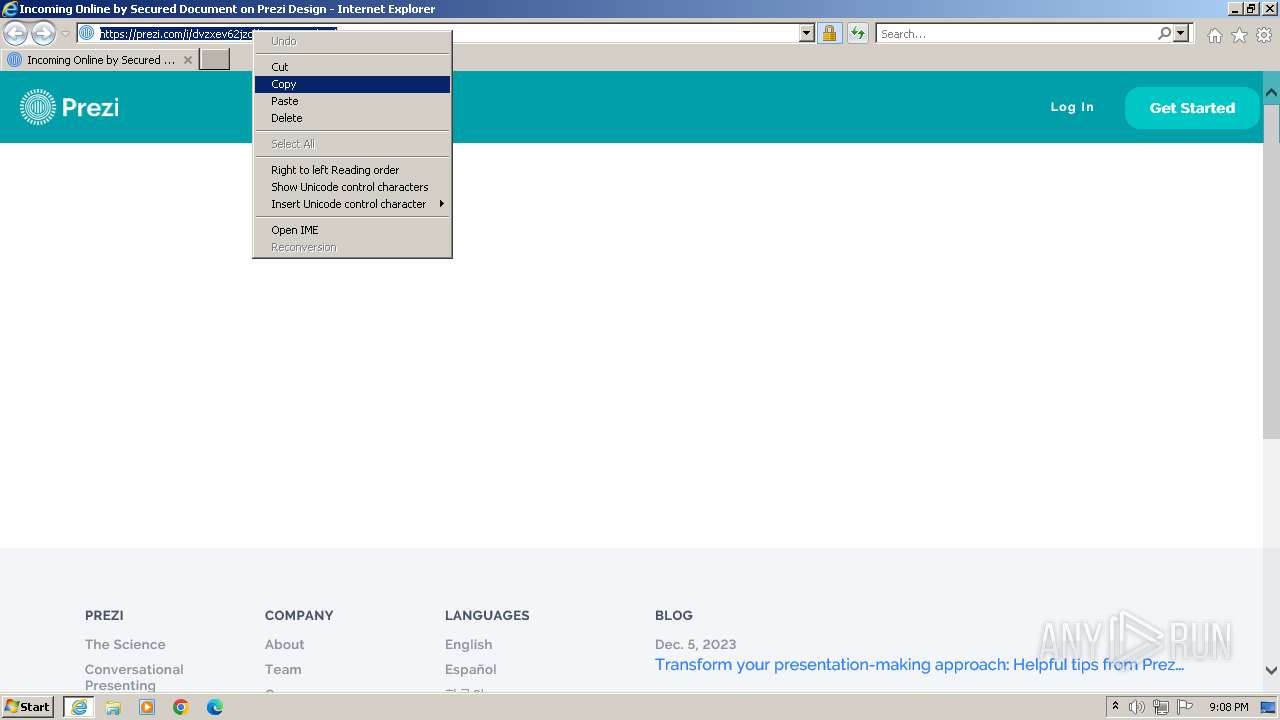1280x720 pixels.
Task: Select Open IME menu entry
Action: tap(352, 230)
